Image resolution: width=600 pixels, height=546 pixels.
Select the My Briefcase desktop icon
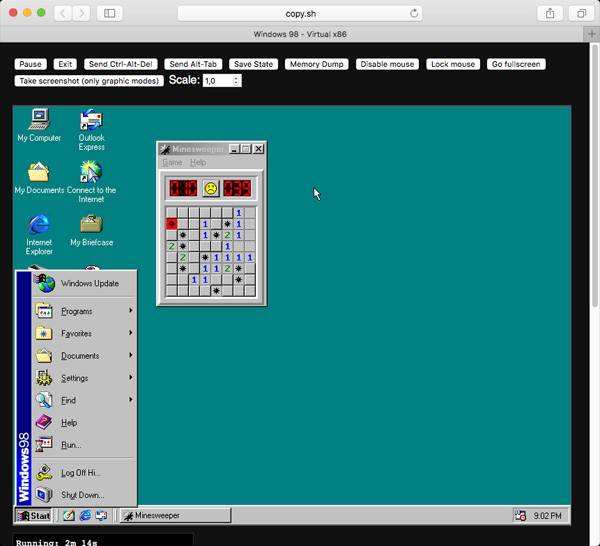pos(91,230)
